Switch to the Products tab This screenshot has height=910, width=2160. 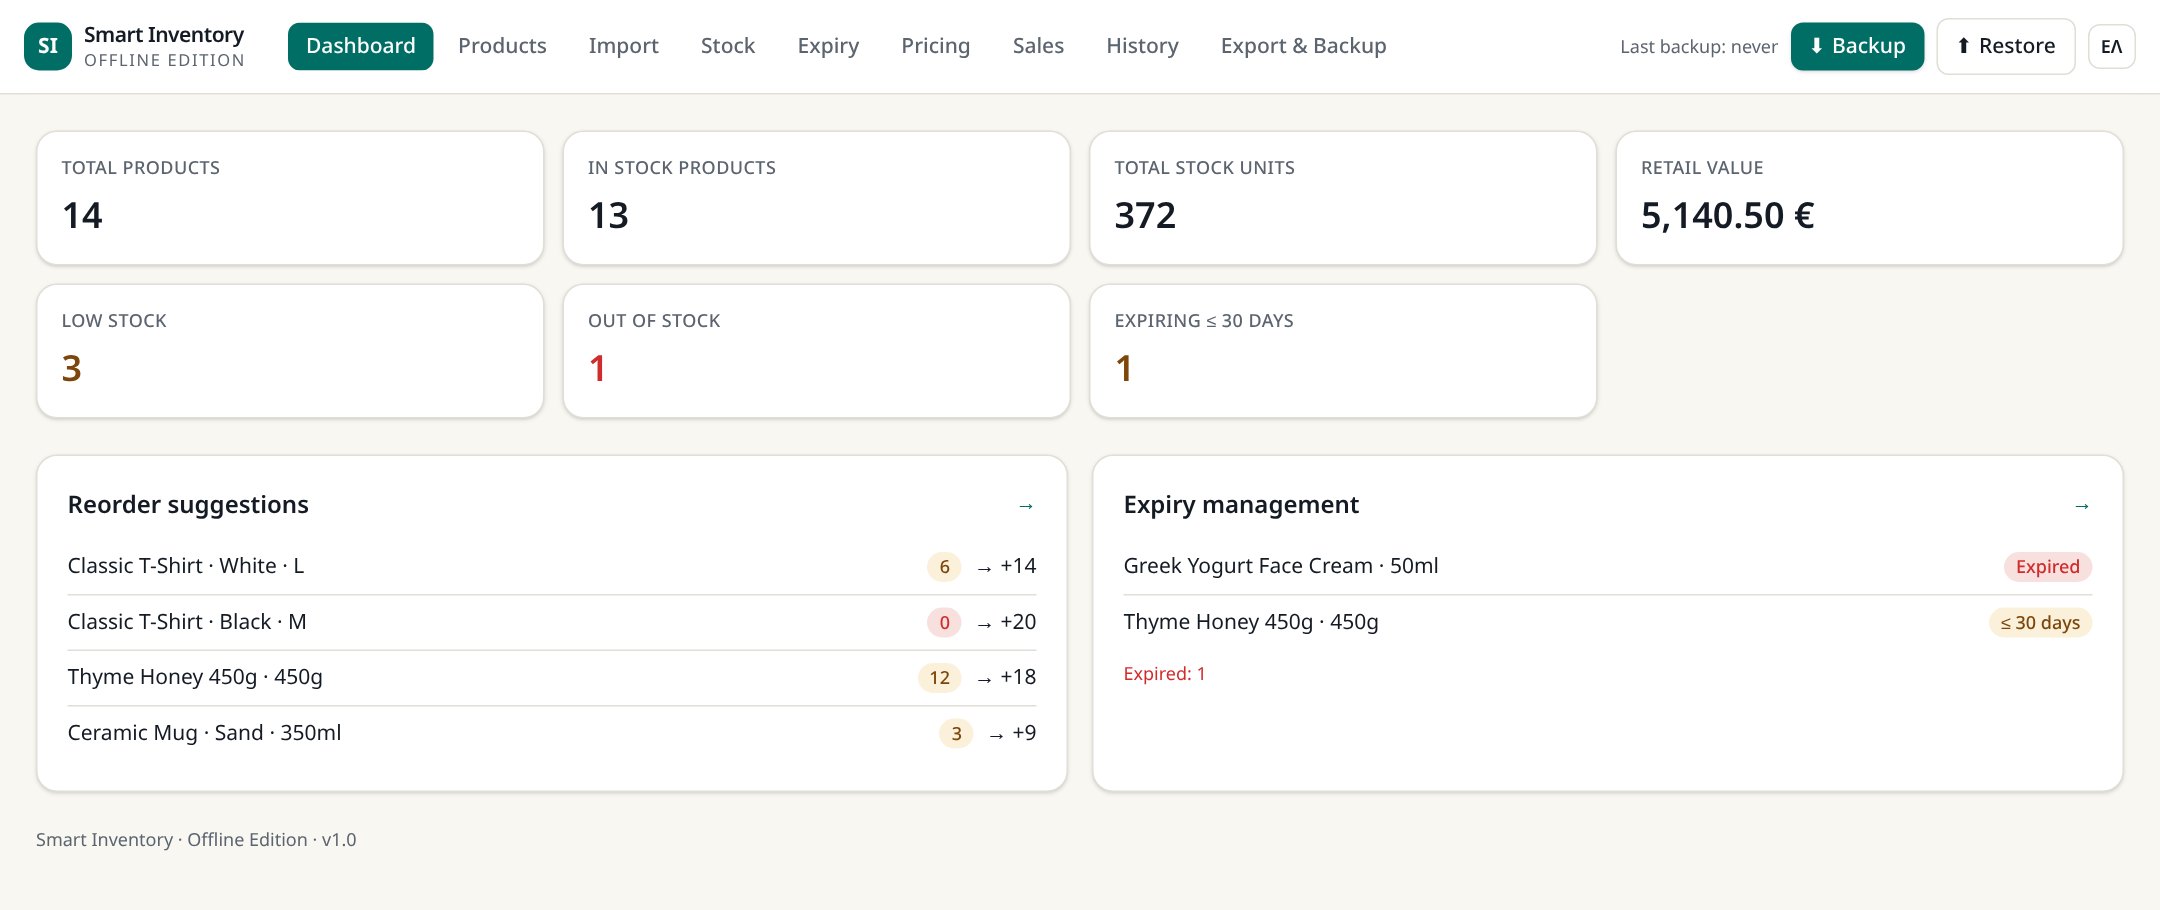coord(502,46)
